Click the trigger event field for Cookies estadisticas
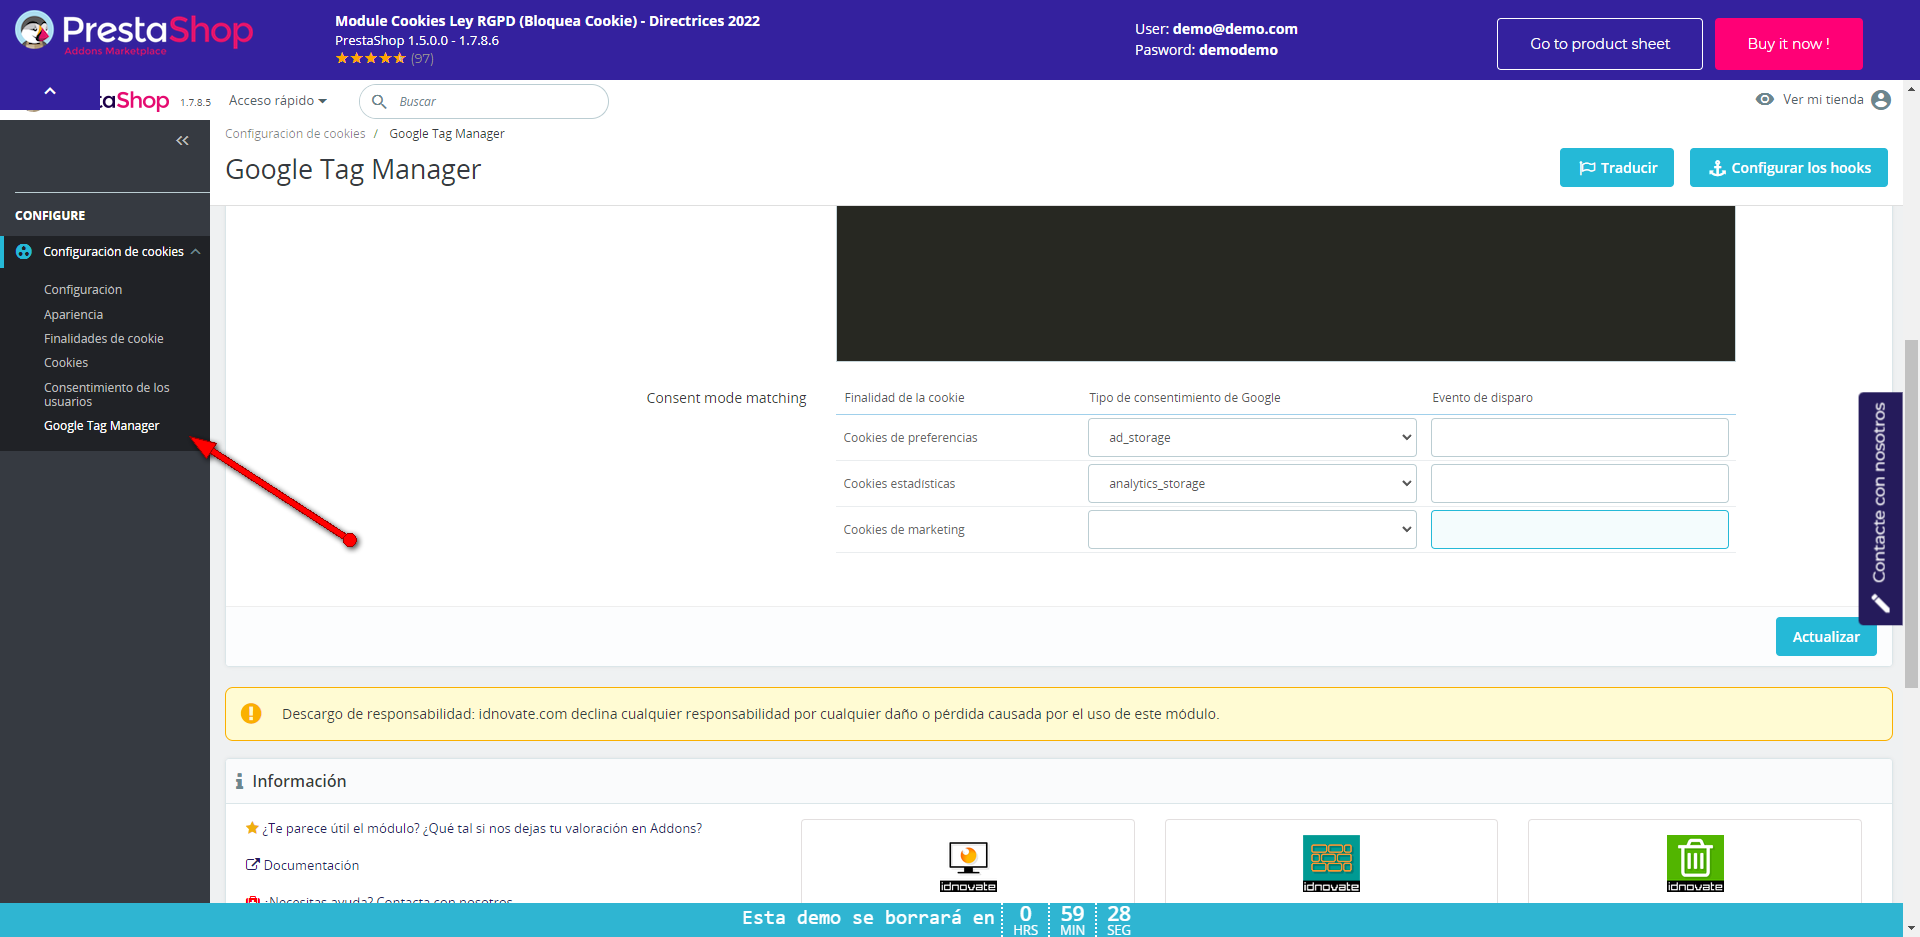The height and width of the screenshot is (937, 1920). pos(1580,484)
